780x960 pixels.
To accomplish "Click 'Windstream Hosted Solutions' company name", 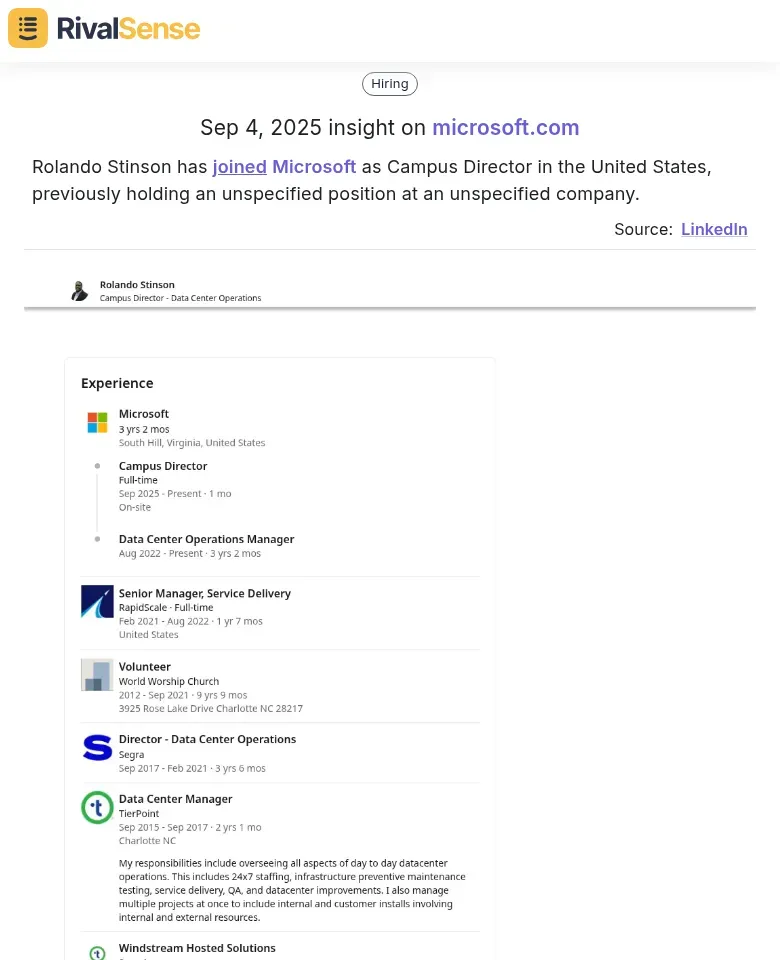I will coord(197,948).
